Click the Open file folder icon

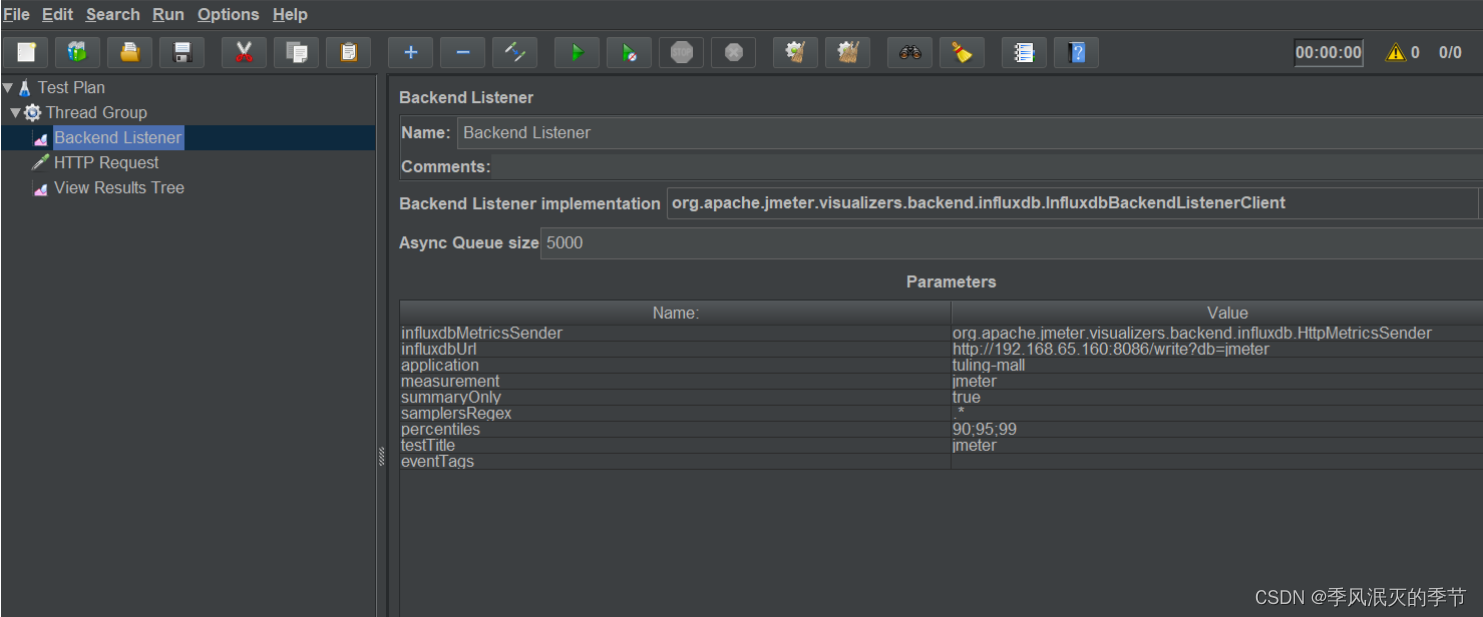point(129,52)
